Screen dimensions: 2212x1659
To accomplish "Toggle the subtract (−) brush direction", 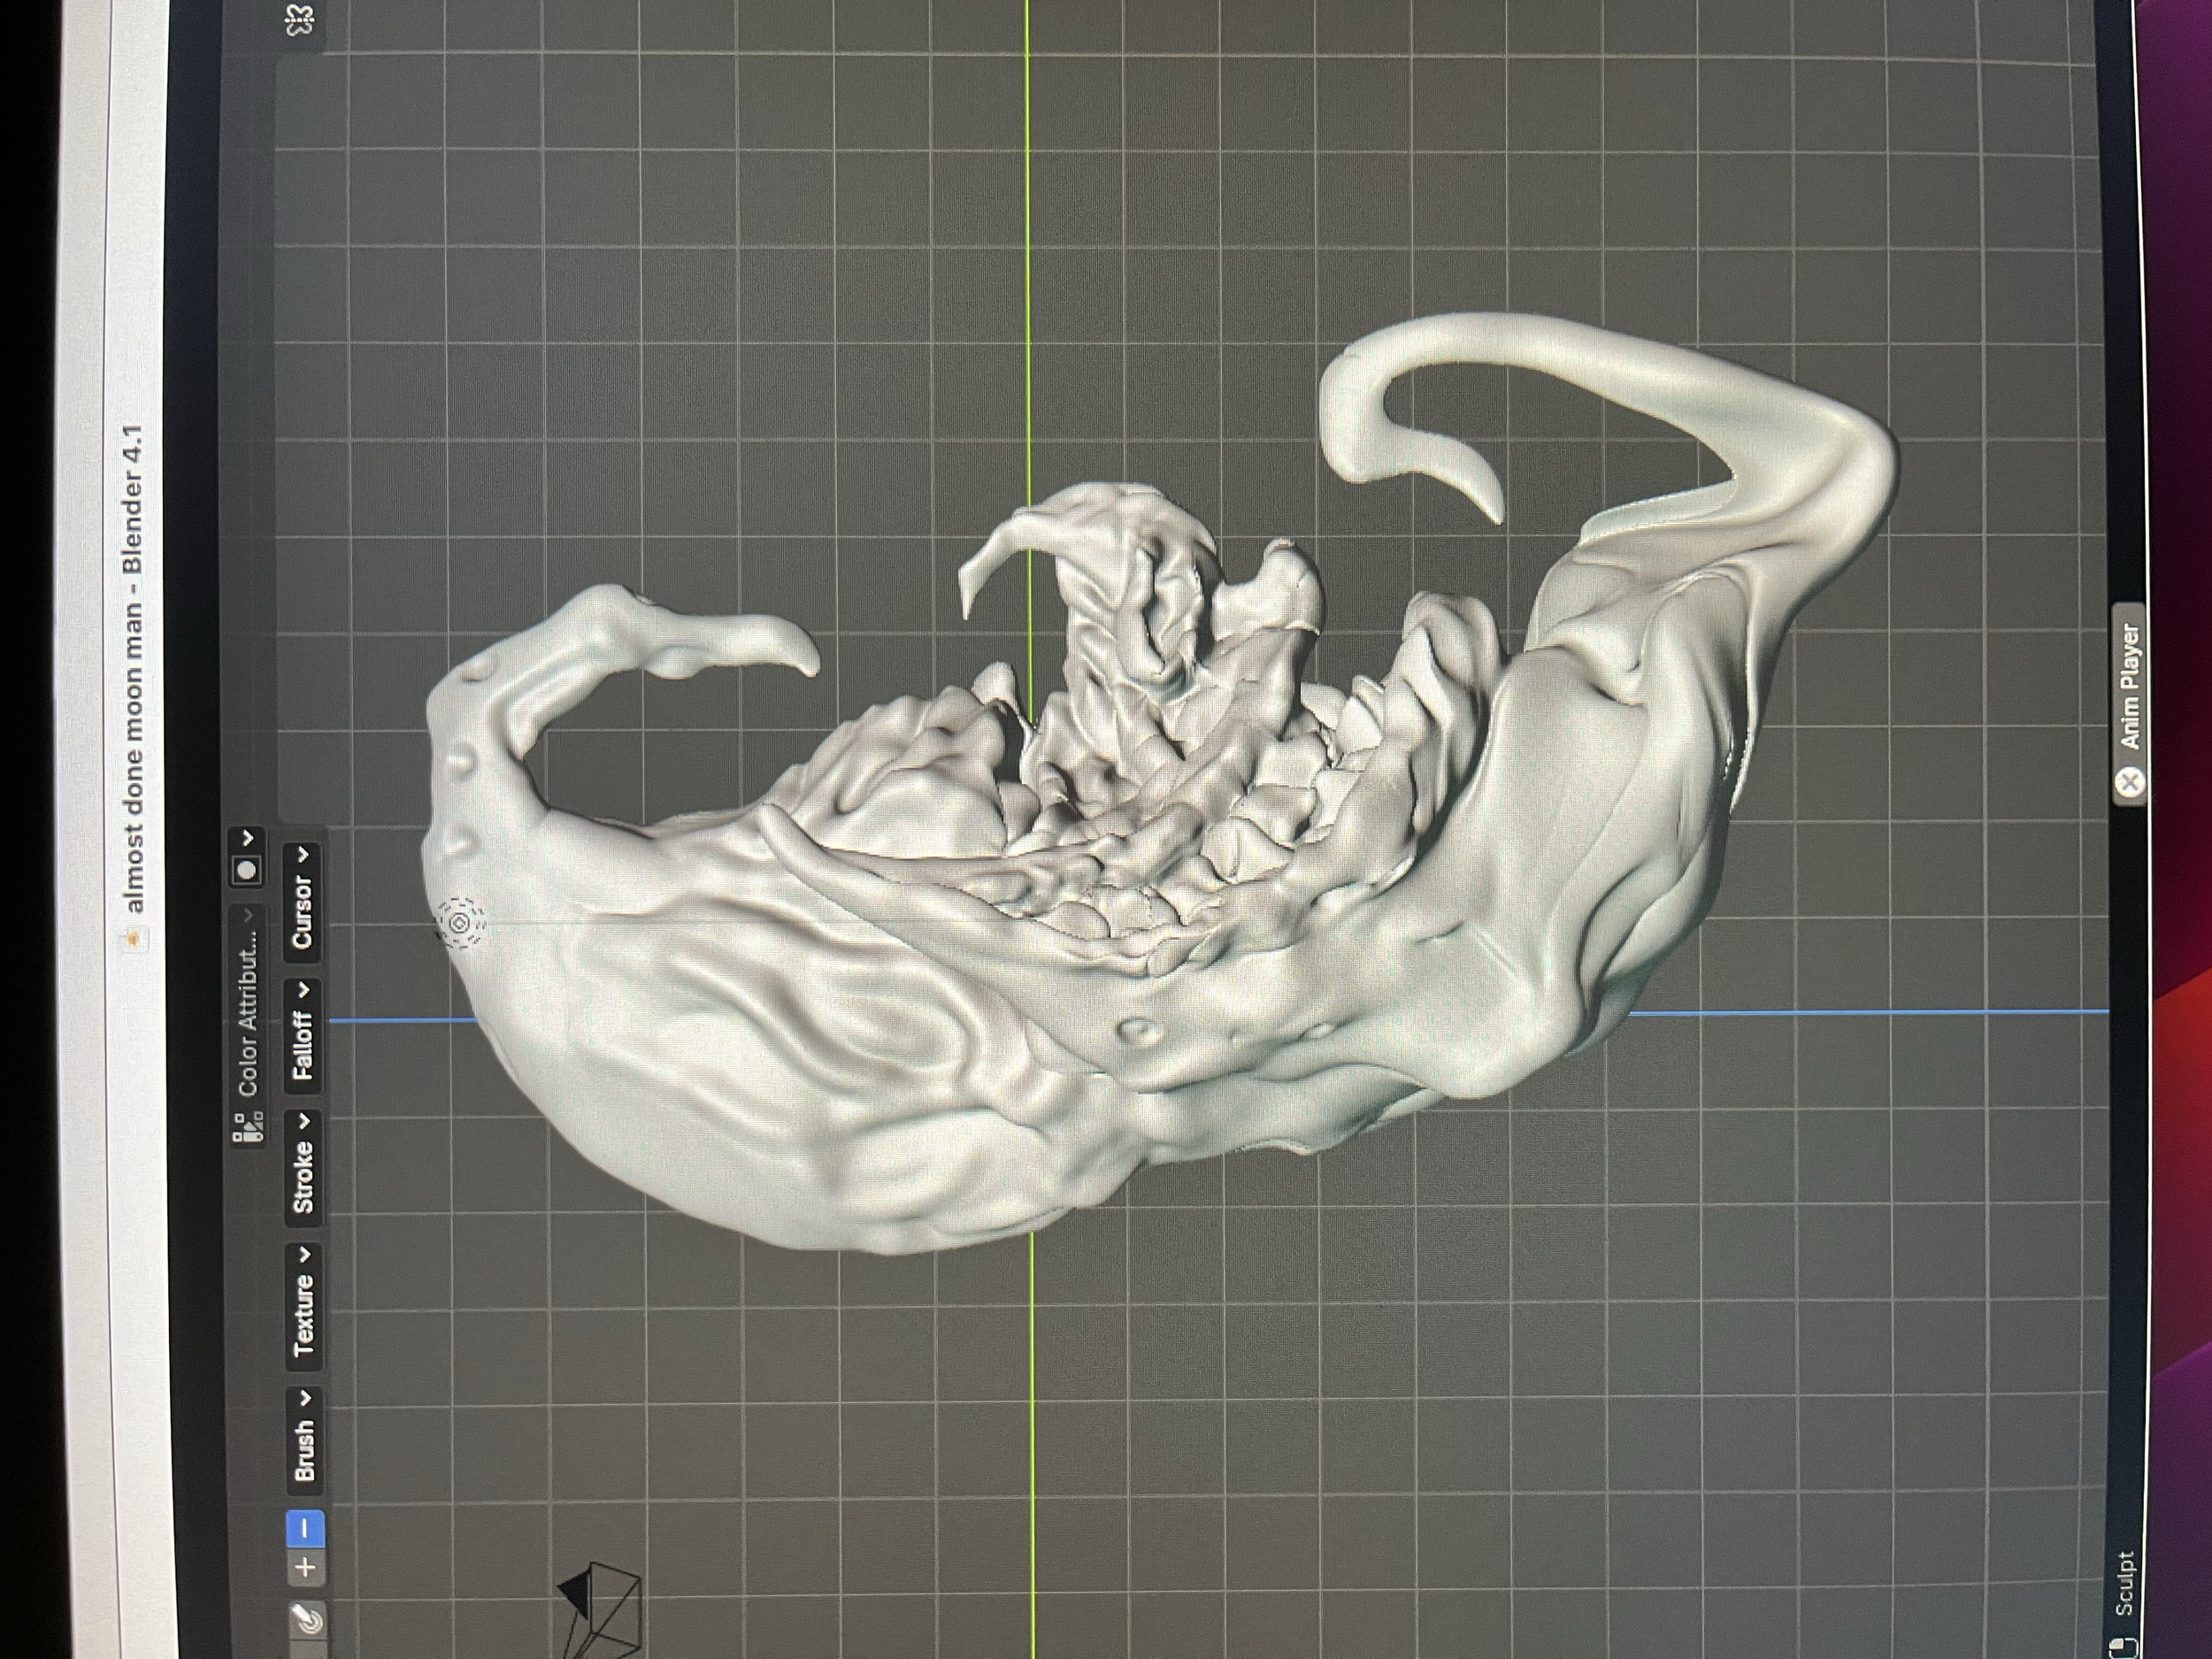I will click(306, 1528).
